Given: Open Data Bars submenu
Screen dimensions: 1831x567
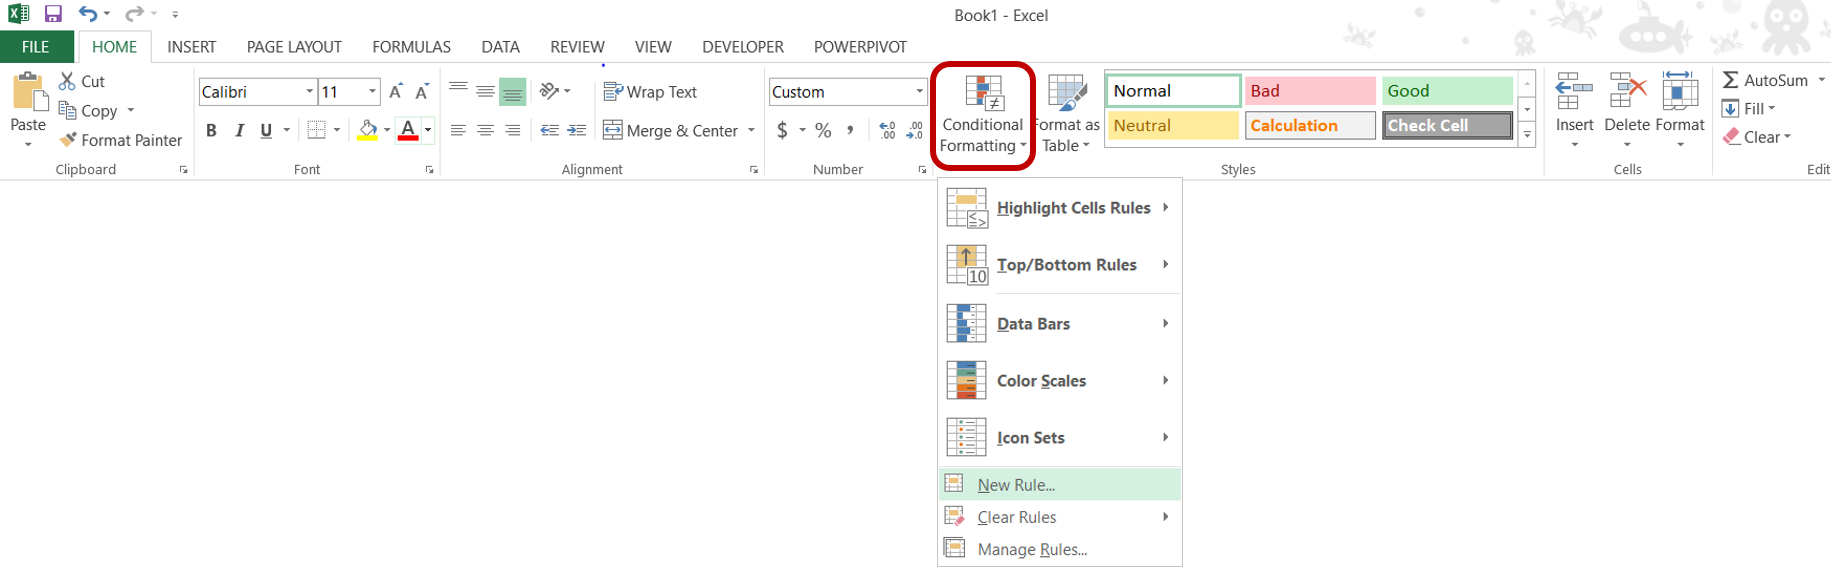Looking at the screenshot, I should (x=1059, y=324).
